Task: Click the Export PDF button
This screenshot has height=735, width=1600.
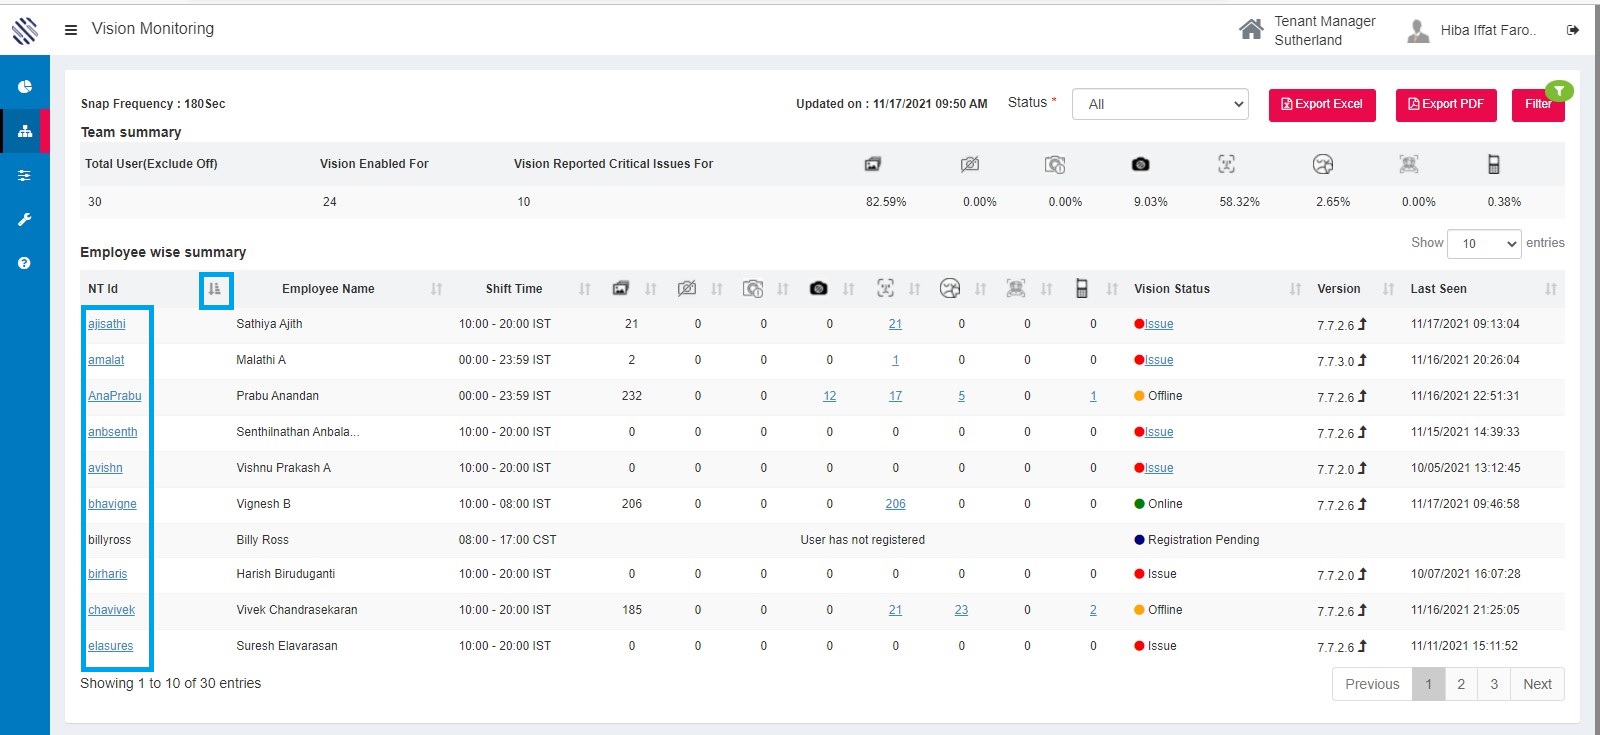Action: (1446, 104)
